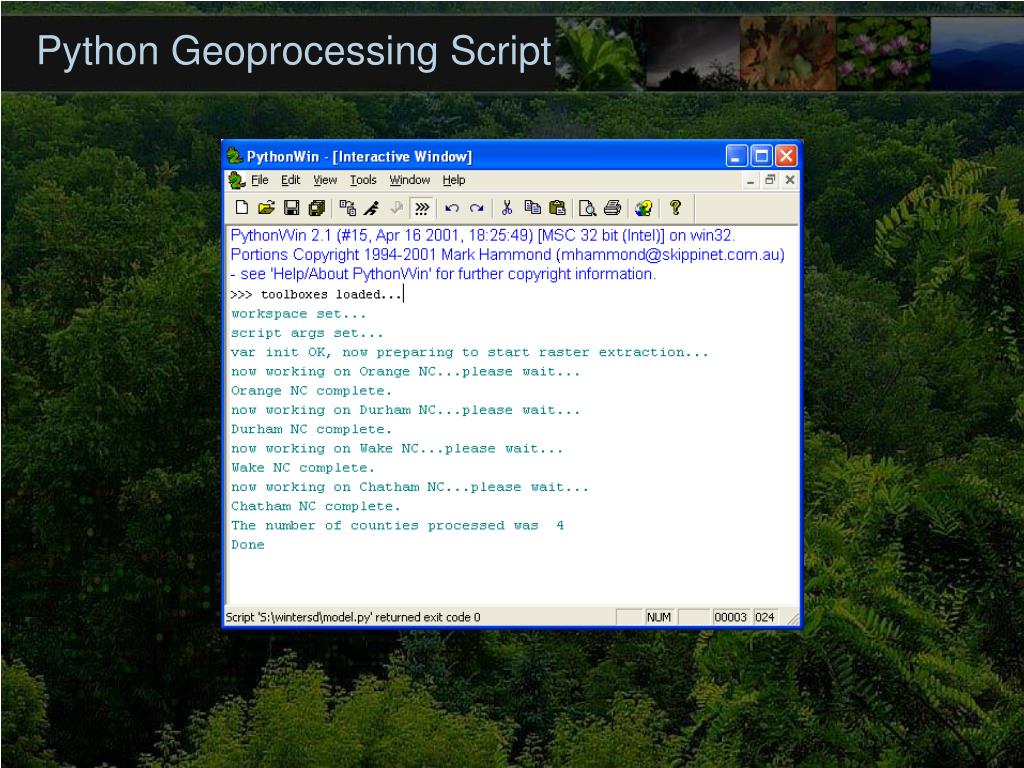The height and width of the screenshot is (768, 1024).
Task: Click the 'workspace set...' output line
Action: [298, 314]
